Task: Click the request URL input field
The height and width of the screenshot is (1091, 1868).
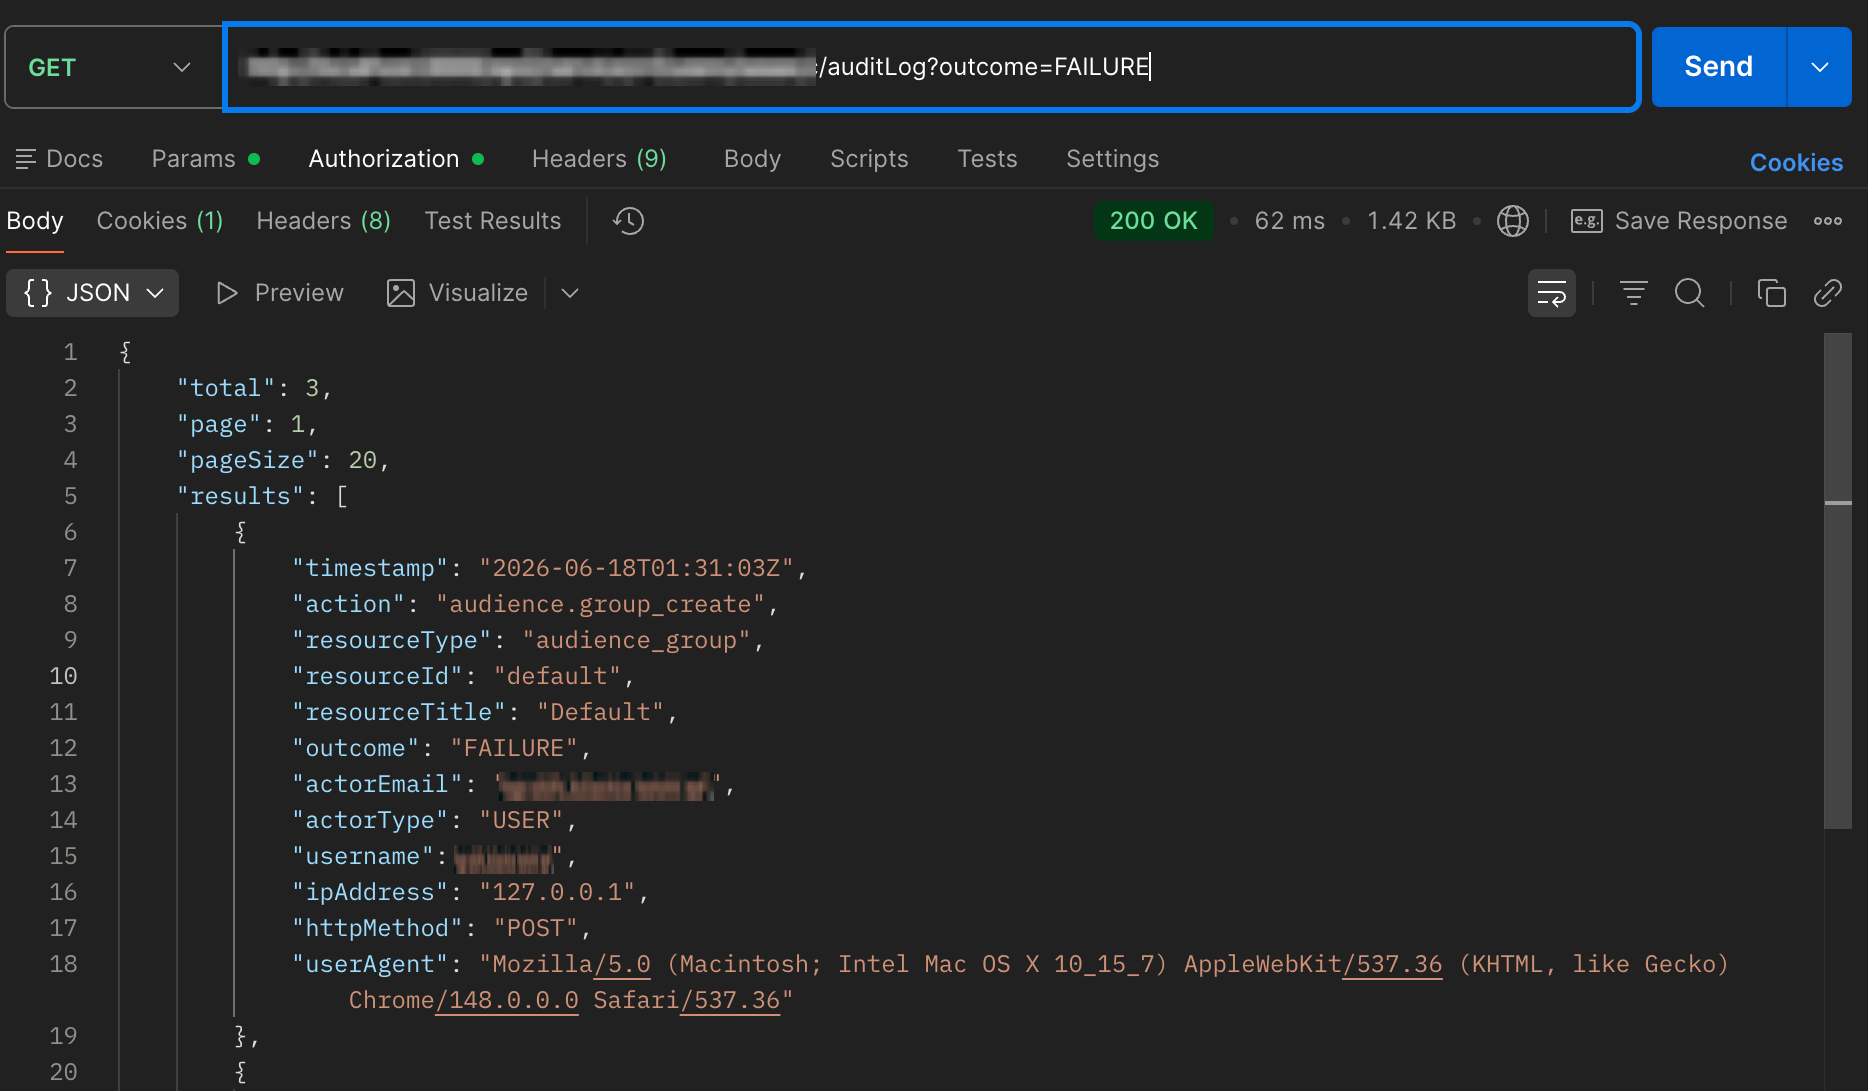Action: coord(931,67)
